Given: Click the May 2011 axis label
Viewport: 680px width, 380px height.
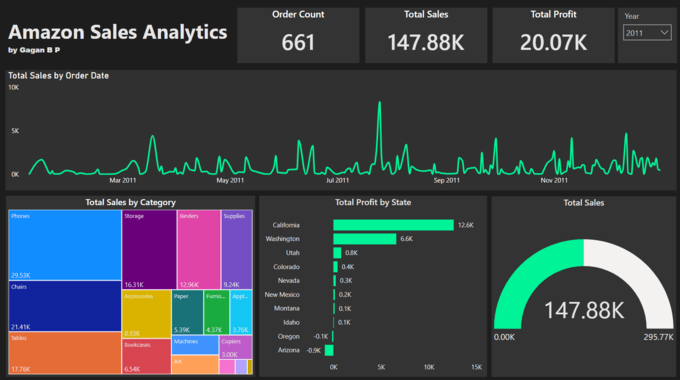Looking at the screenshot, I should pos(230,180).
